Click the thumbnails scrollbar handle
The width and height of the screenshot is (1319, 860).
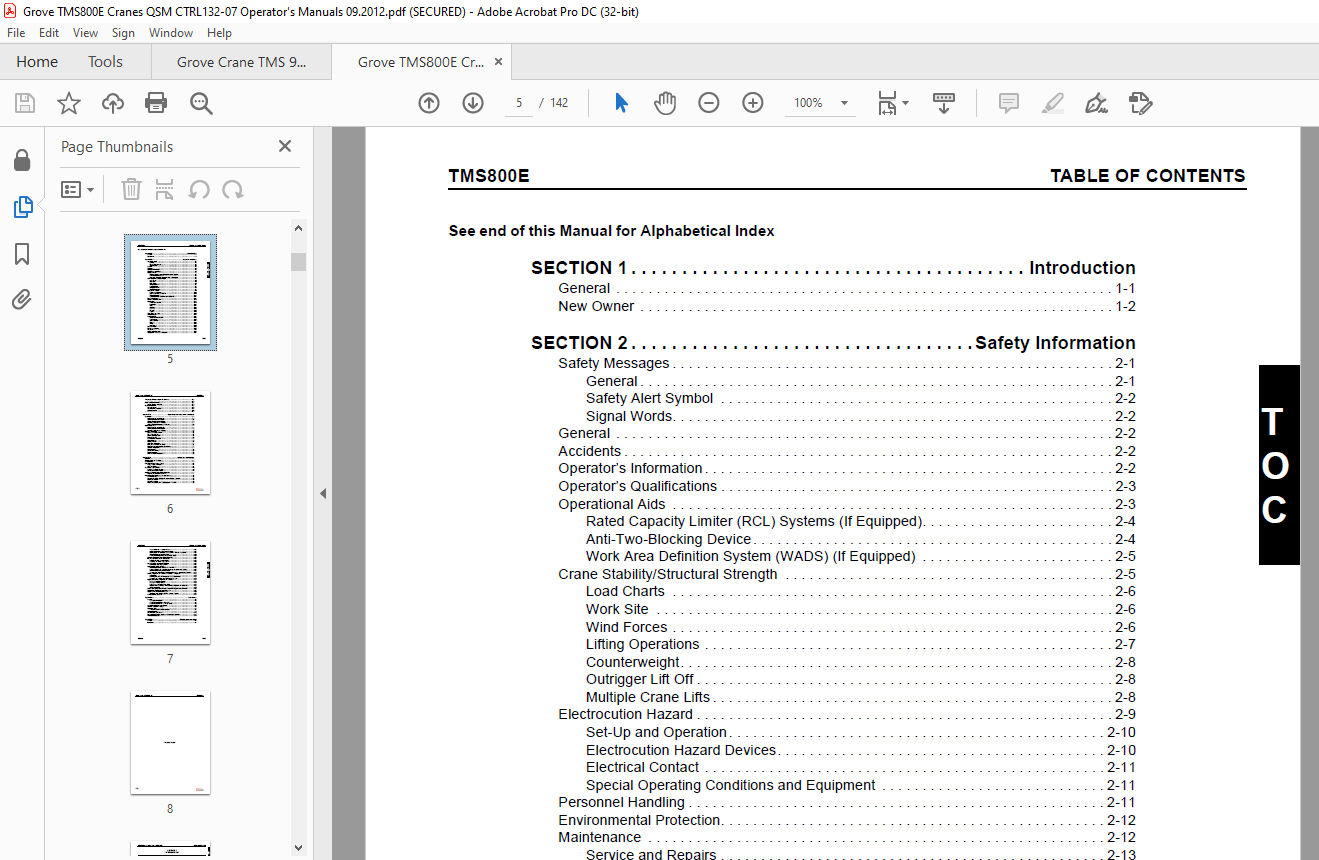(298, 262)
